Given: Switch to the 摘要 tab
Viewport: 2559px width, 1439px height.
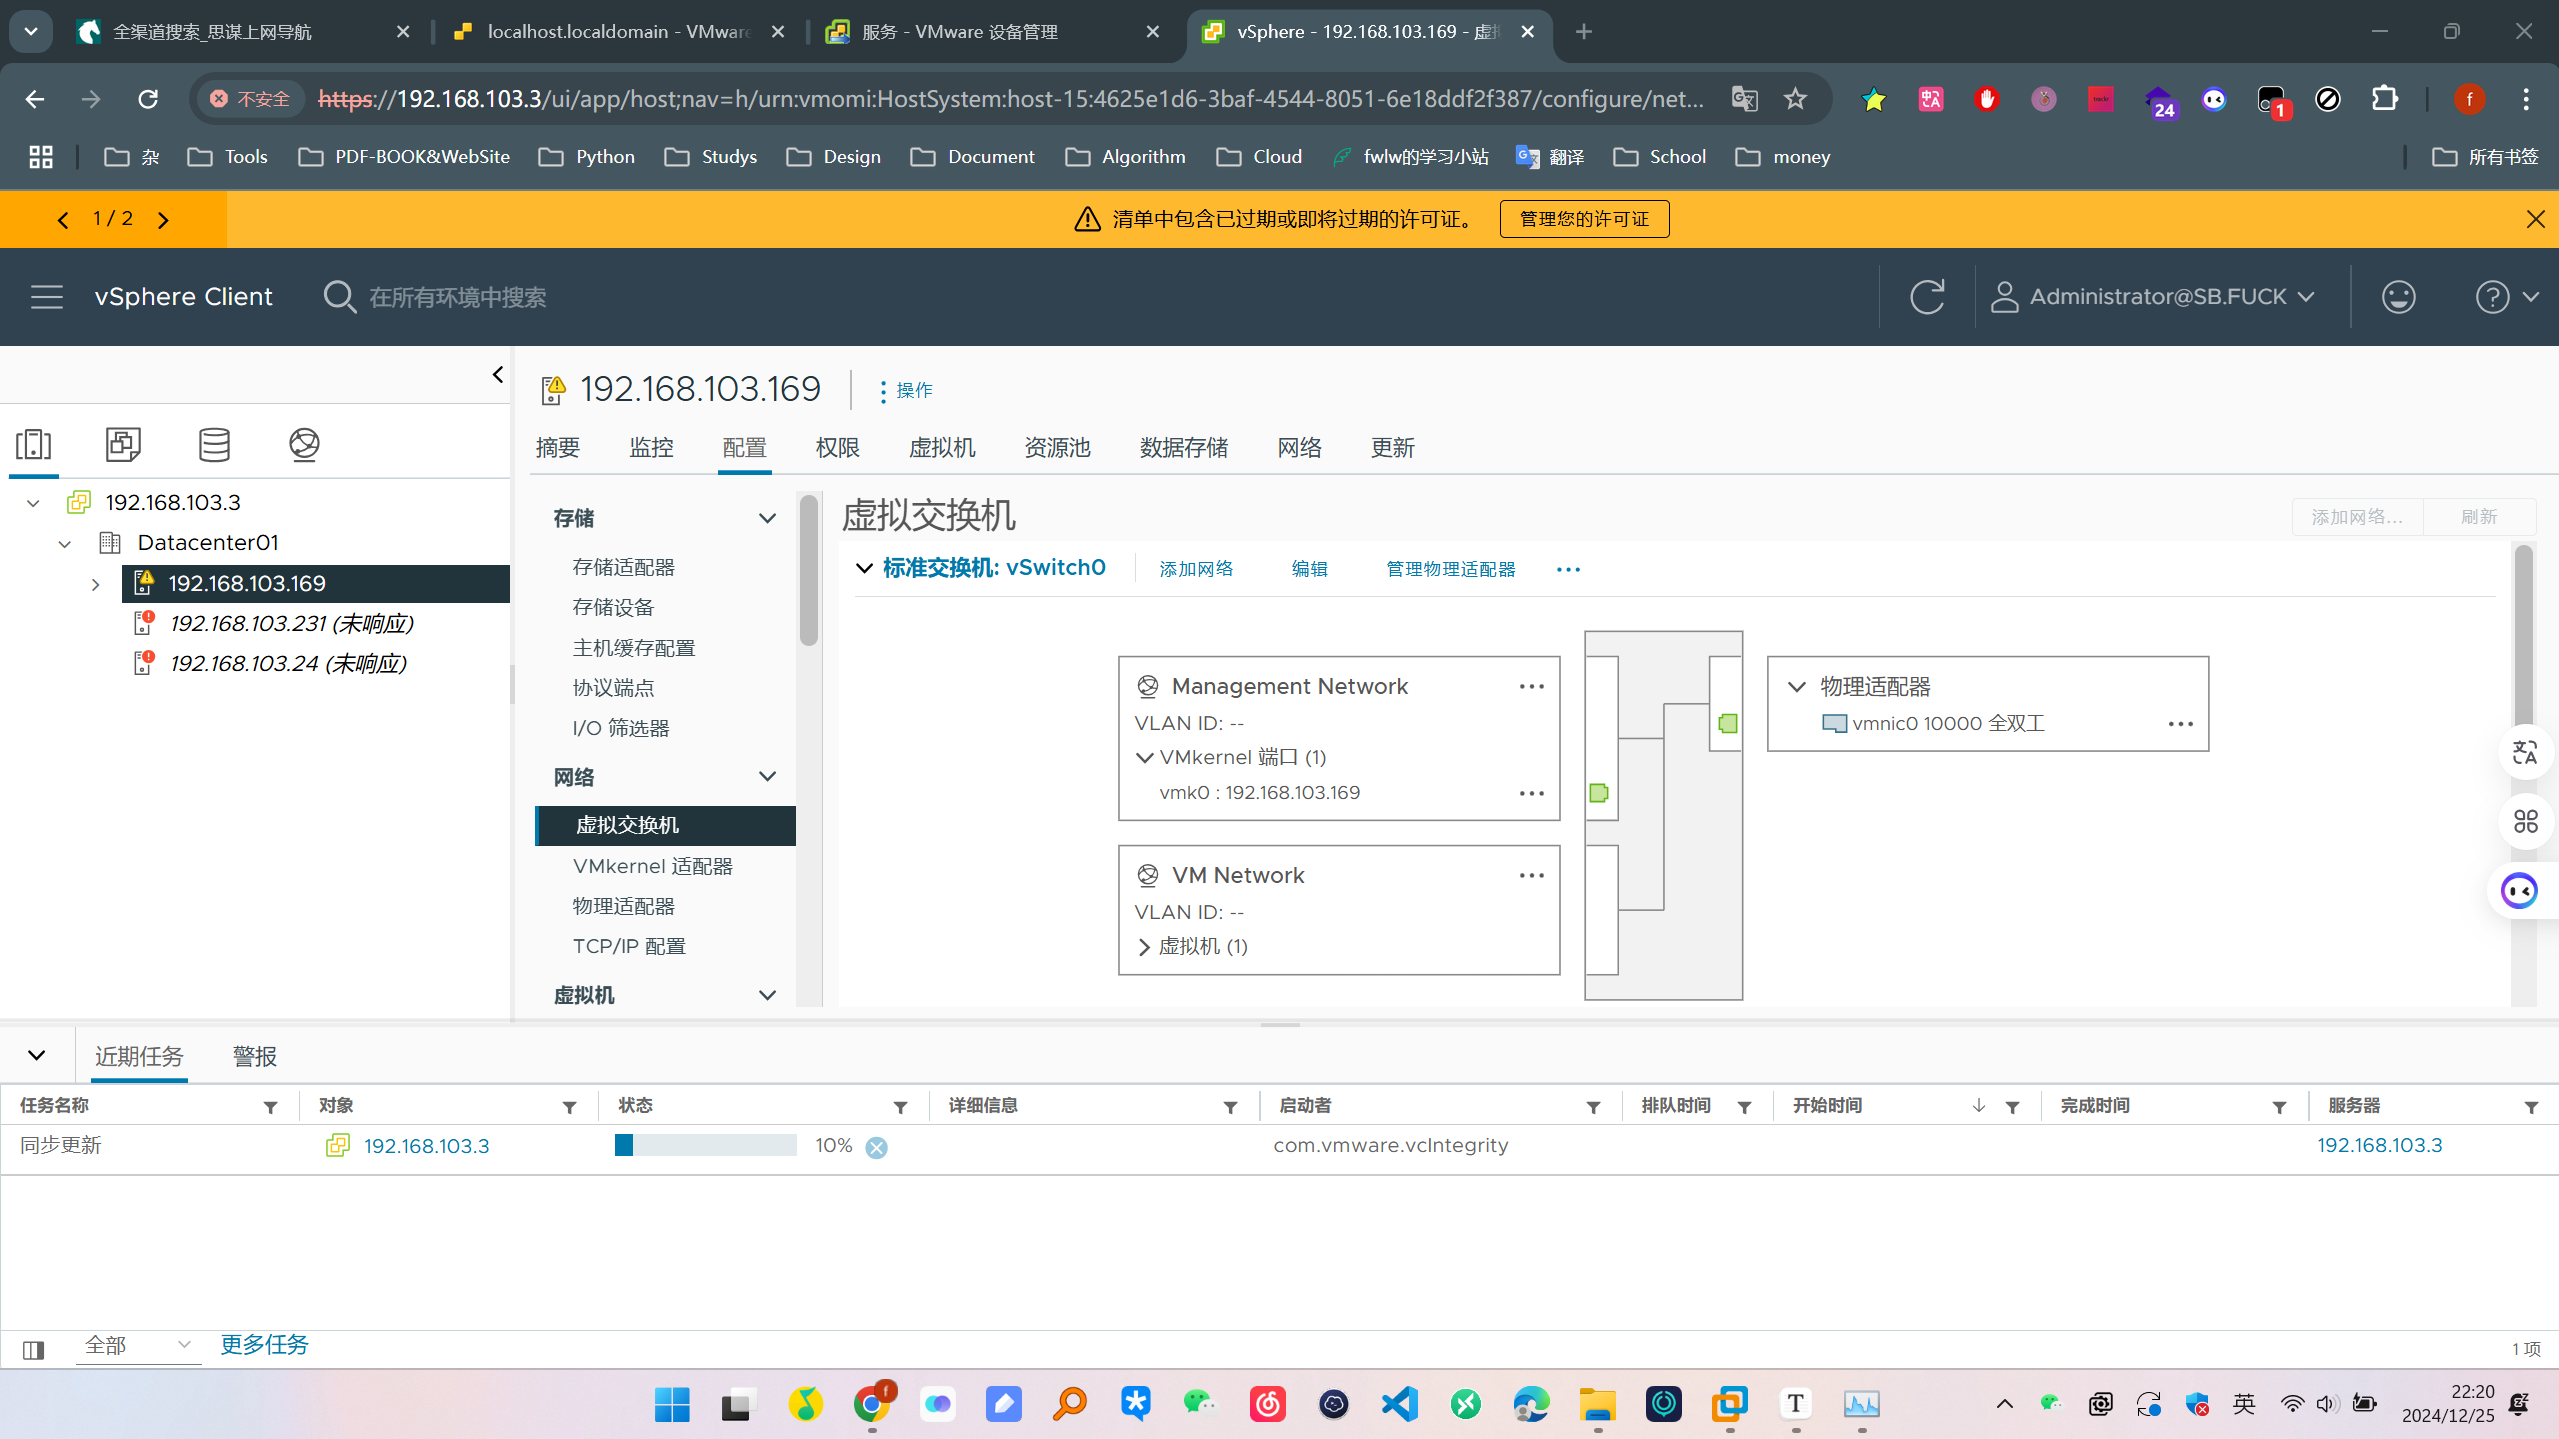Looking at the screenshot, I should click(557, 448).
